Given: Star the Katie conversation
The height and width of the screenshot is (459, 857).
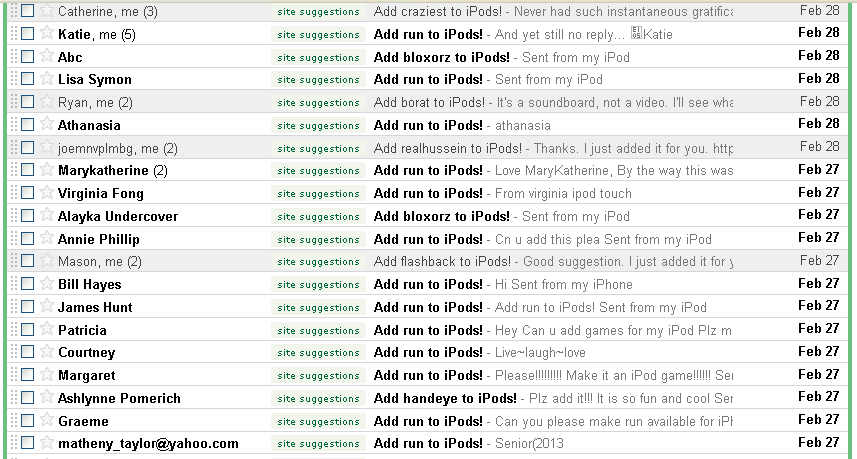Looking at the screenshot, I should [x=47, y=34].
